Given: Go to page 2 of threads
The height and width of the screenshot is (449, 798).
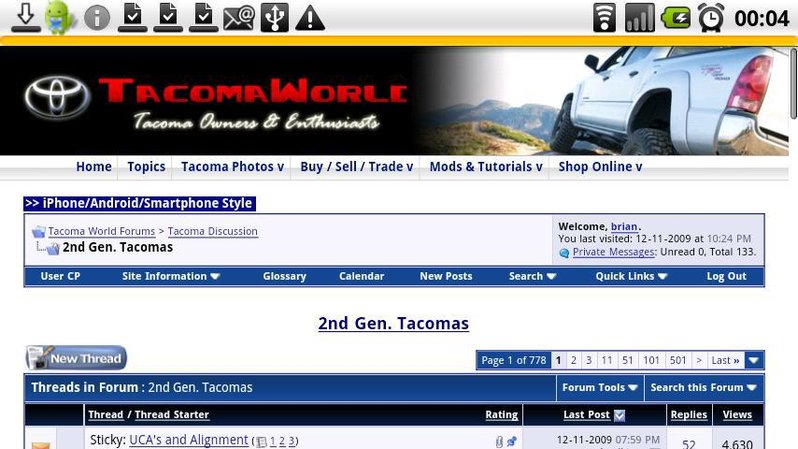Looking at the screenshot, I should click(x=574, y=360).
